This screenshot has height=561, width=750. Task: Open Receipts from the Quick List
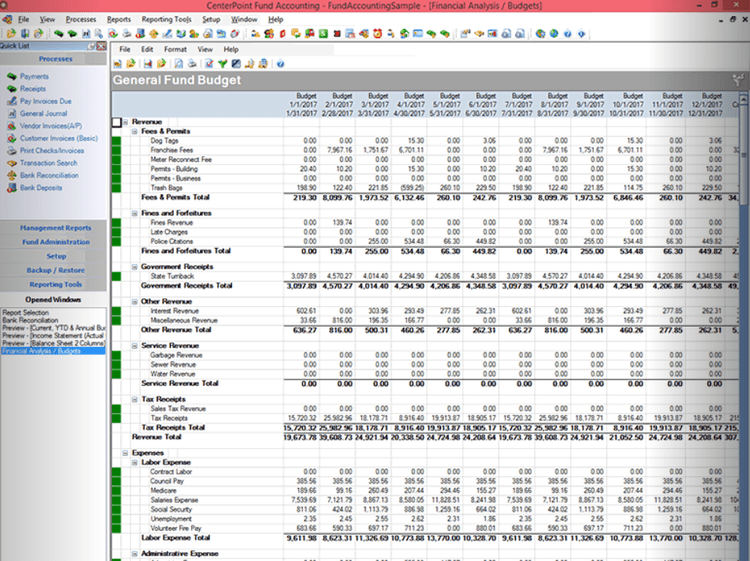coord(33,89)
